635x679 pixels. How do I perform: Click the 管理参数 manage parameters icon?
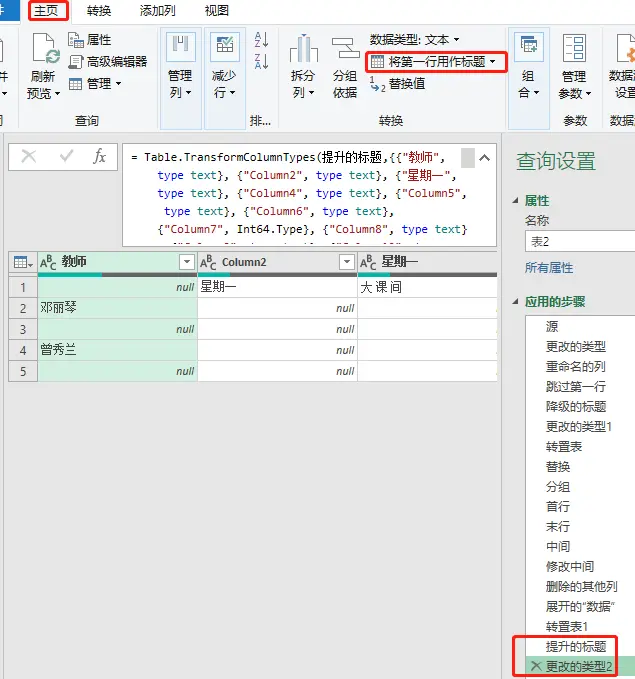click(574, 48)
